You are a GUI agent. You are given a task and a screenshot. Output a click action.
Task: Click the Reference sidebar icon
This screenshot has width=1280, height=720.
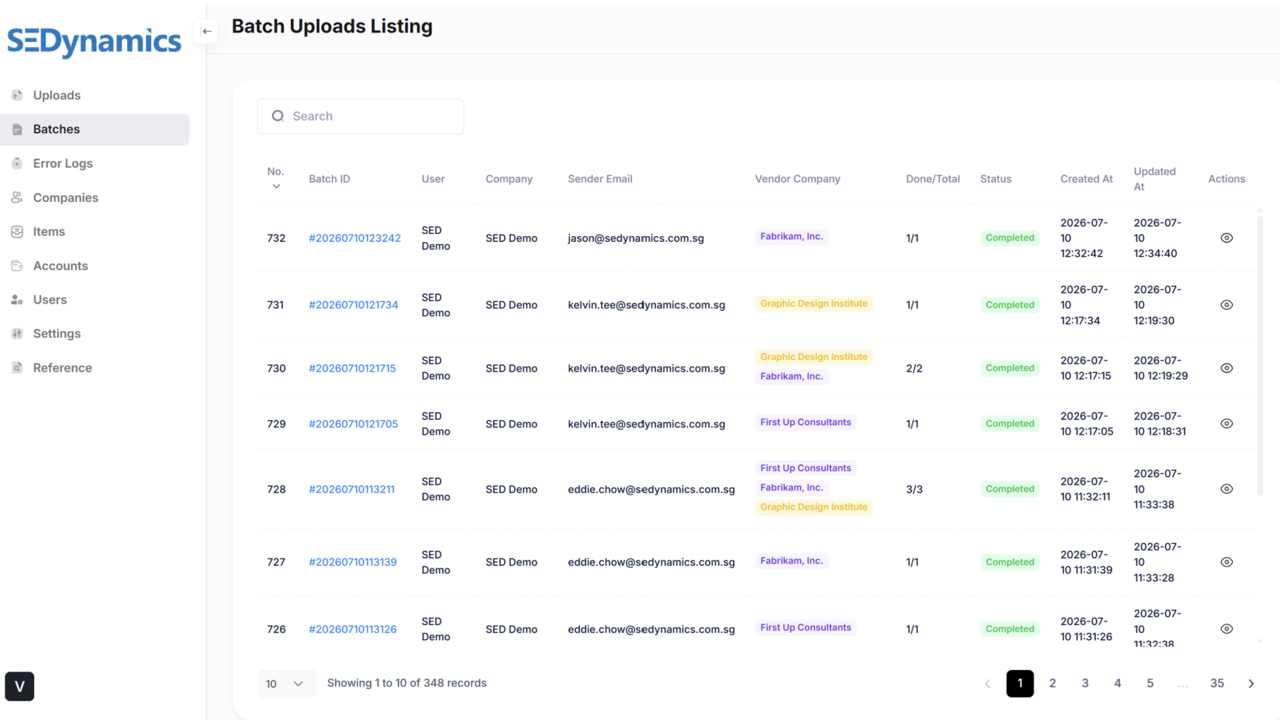(x=17, y=368)
